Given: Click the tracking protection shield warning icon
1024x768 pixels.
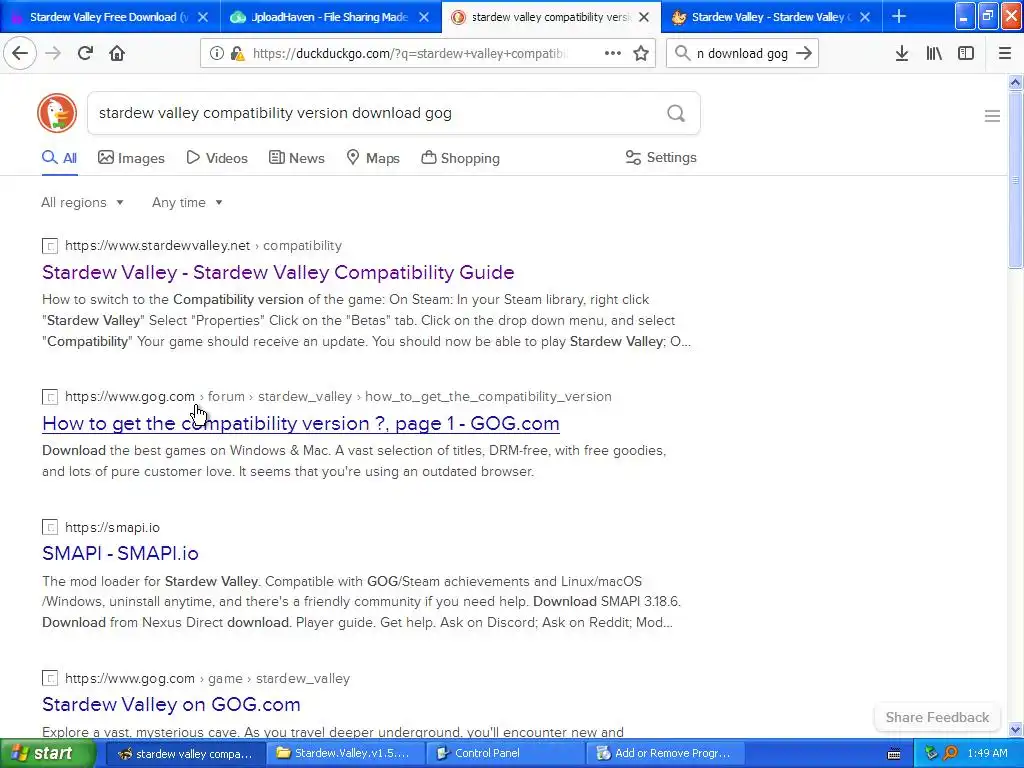Looking at the screenshot, I should (238, 54).
